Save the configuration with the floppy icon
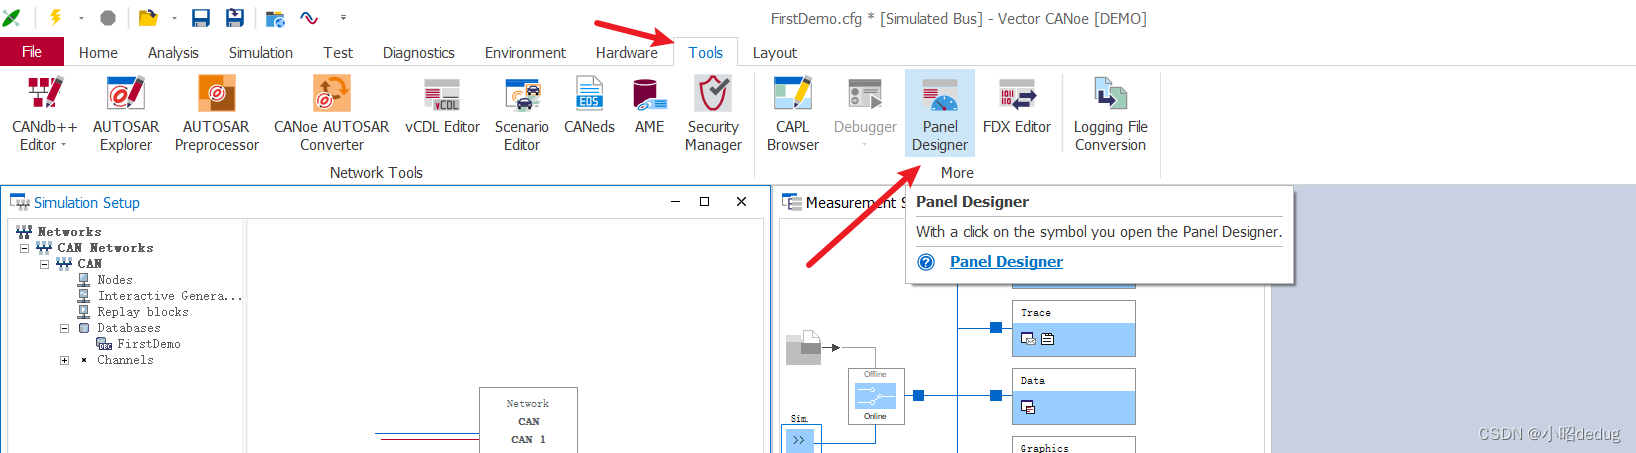The height and width of the screenshot is (453, 1636). pyautogui.click(x=201, y=18)
